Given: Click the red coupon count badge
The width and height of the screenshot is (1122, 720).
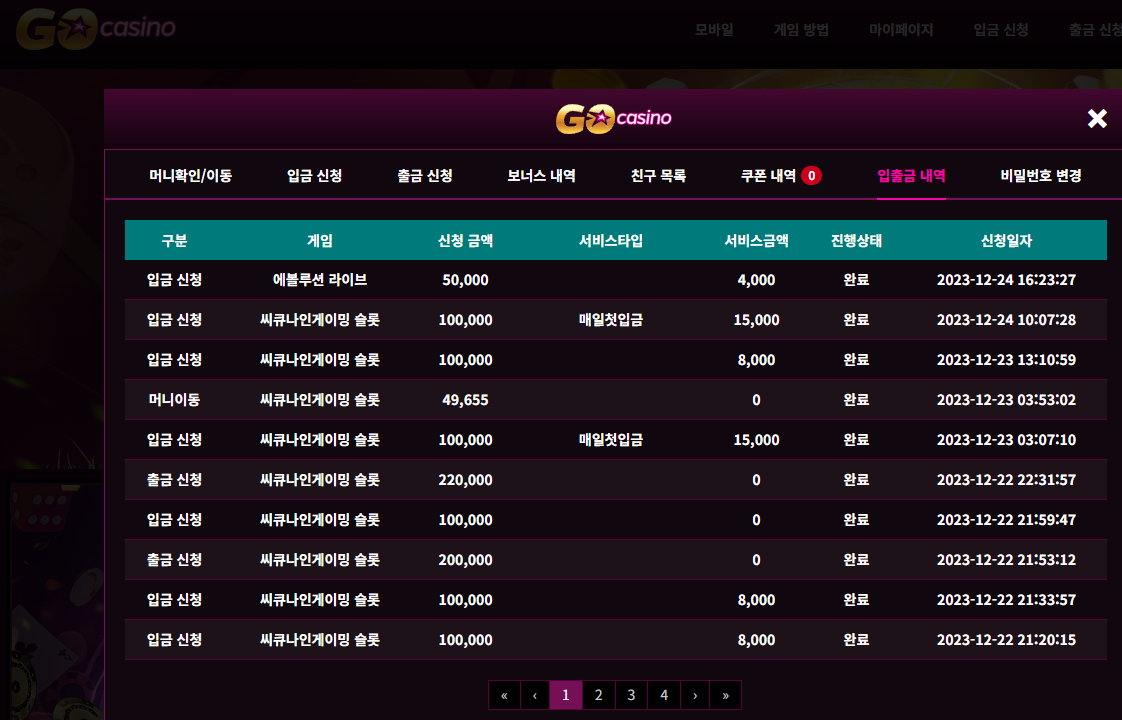Looking at the screenshot, I should coord(811,175).
